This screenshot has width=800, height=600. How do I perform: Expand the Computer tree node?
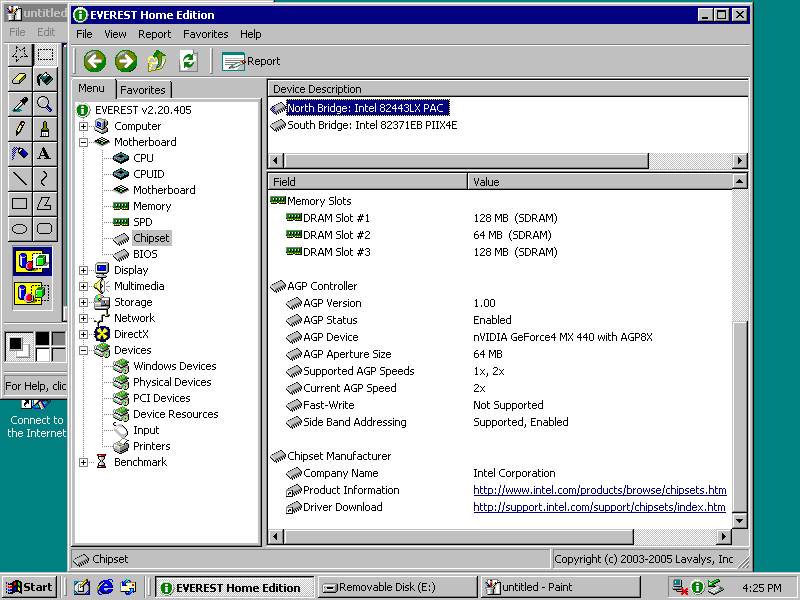coord(84,126)
